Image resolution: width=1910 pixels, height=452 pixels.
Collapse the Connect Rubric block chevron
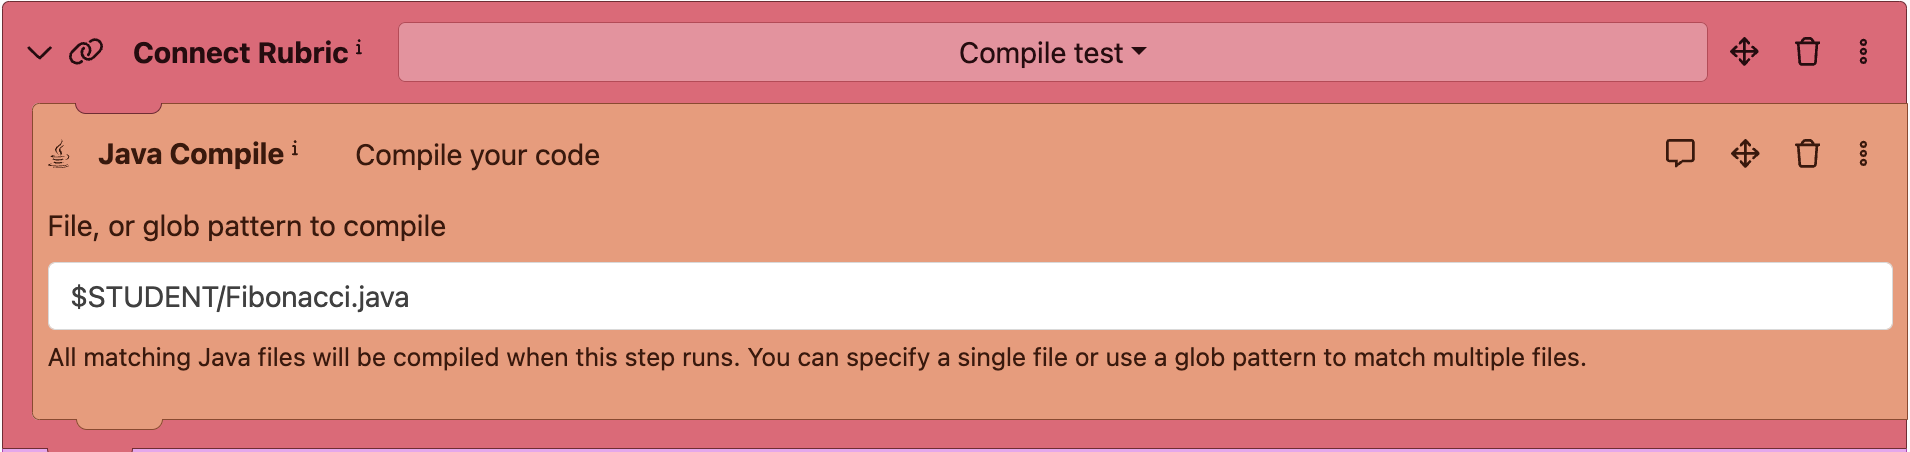(39, 53)
